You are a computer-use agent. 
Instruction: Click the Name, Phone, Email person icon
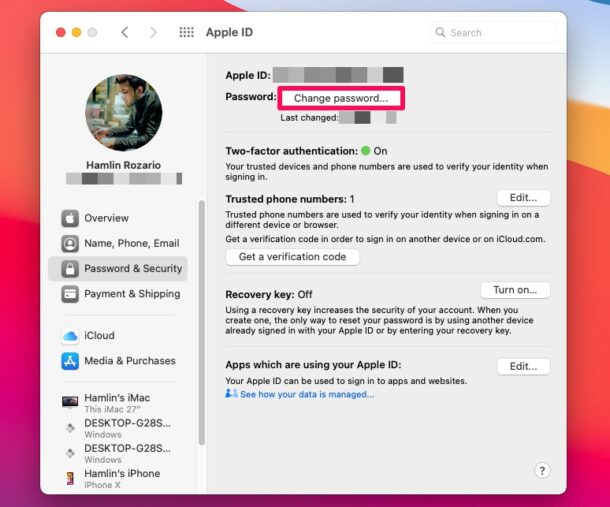[70, 244]
